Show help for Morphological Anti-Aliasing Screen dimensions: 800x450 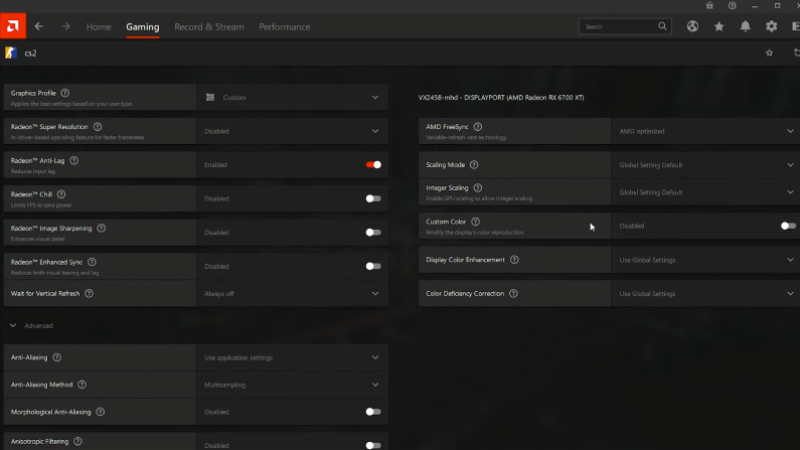point(101,412)
